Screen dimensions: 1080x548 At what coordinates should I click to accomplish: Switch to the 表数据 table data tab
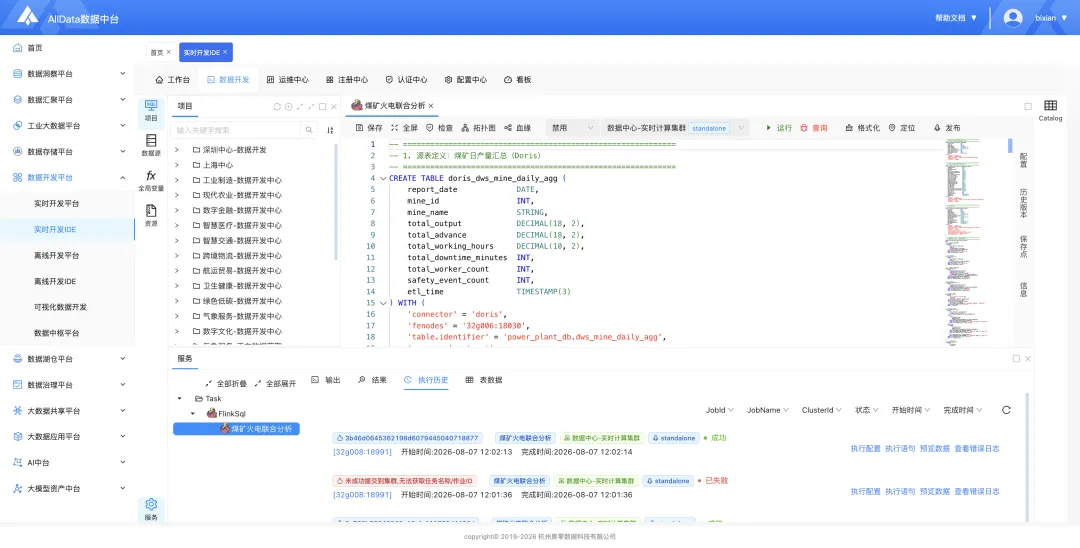point(484,380)
